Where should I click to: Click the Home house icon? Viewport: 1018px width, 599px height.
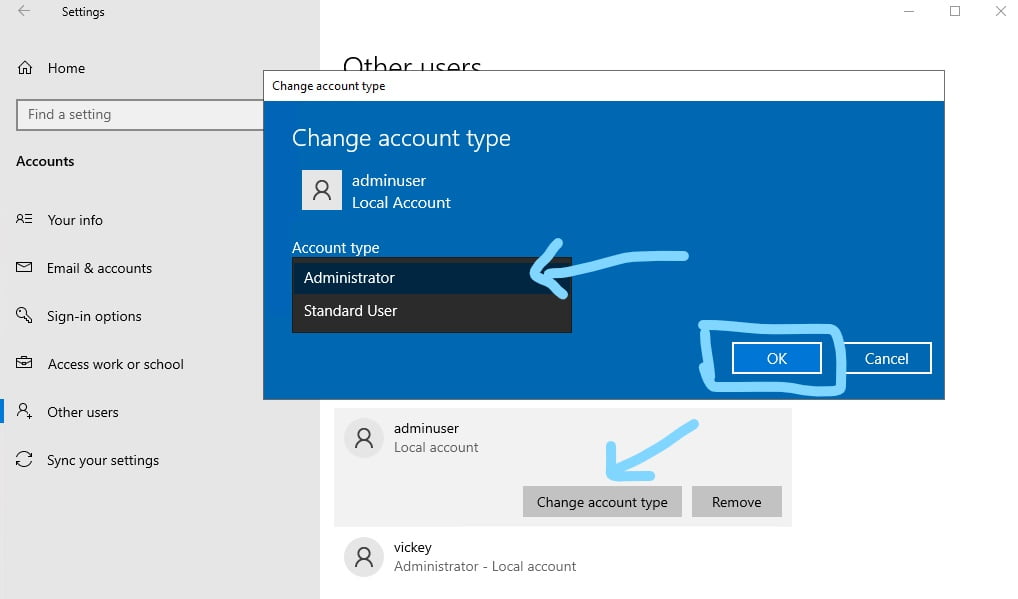25,67
